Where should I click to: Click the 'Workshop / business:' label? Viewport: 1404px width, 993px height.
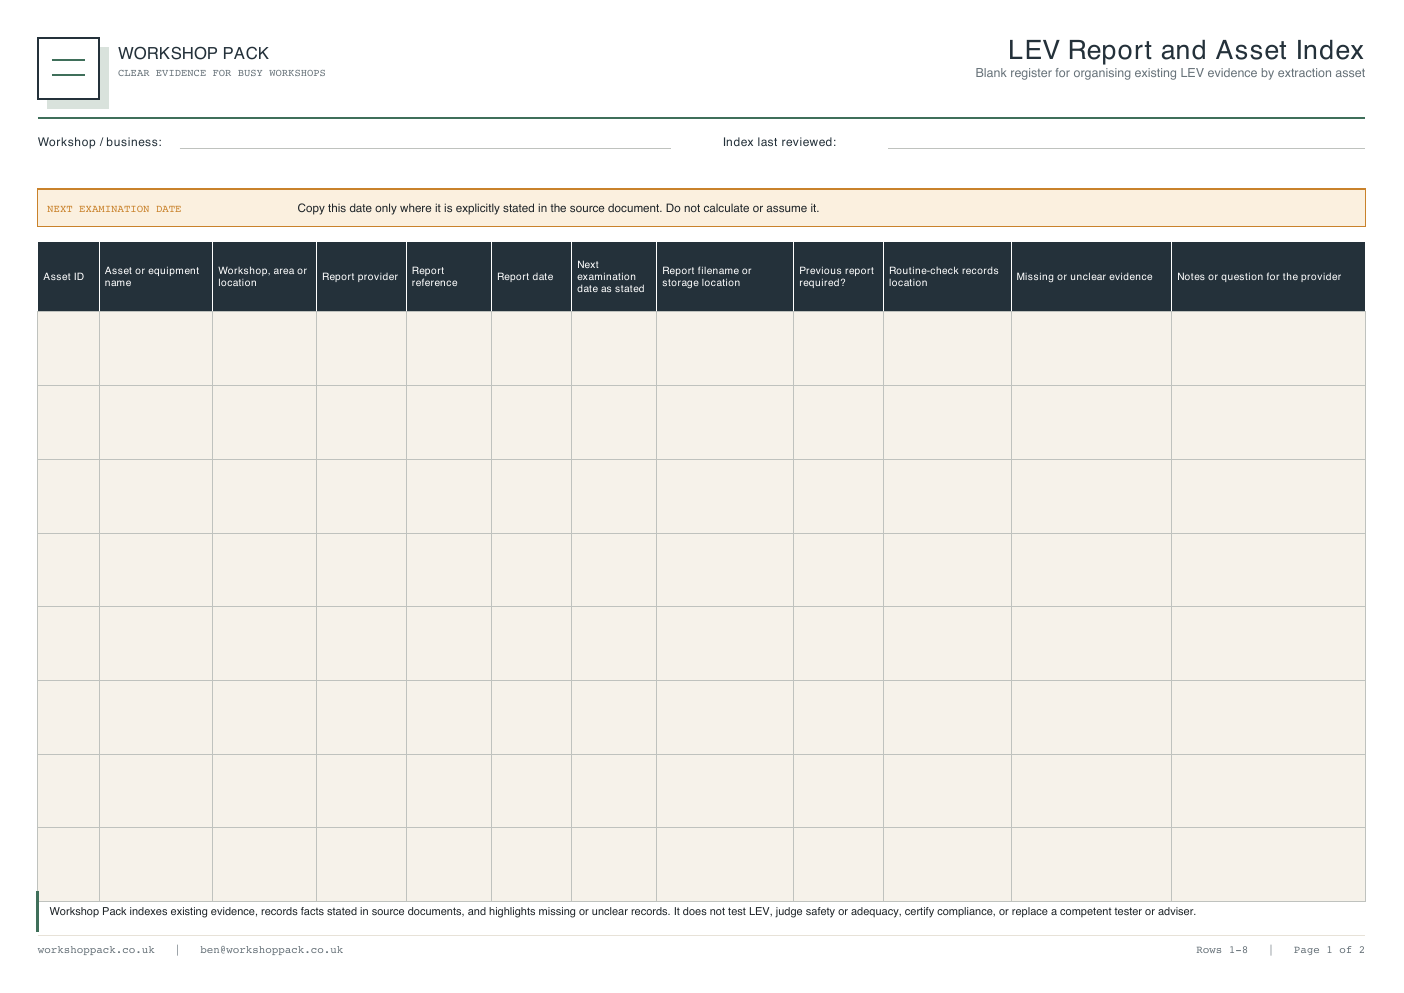100,142
